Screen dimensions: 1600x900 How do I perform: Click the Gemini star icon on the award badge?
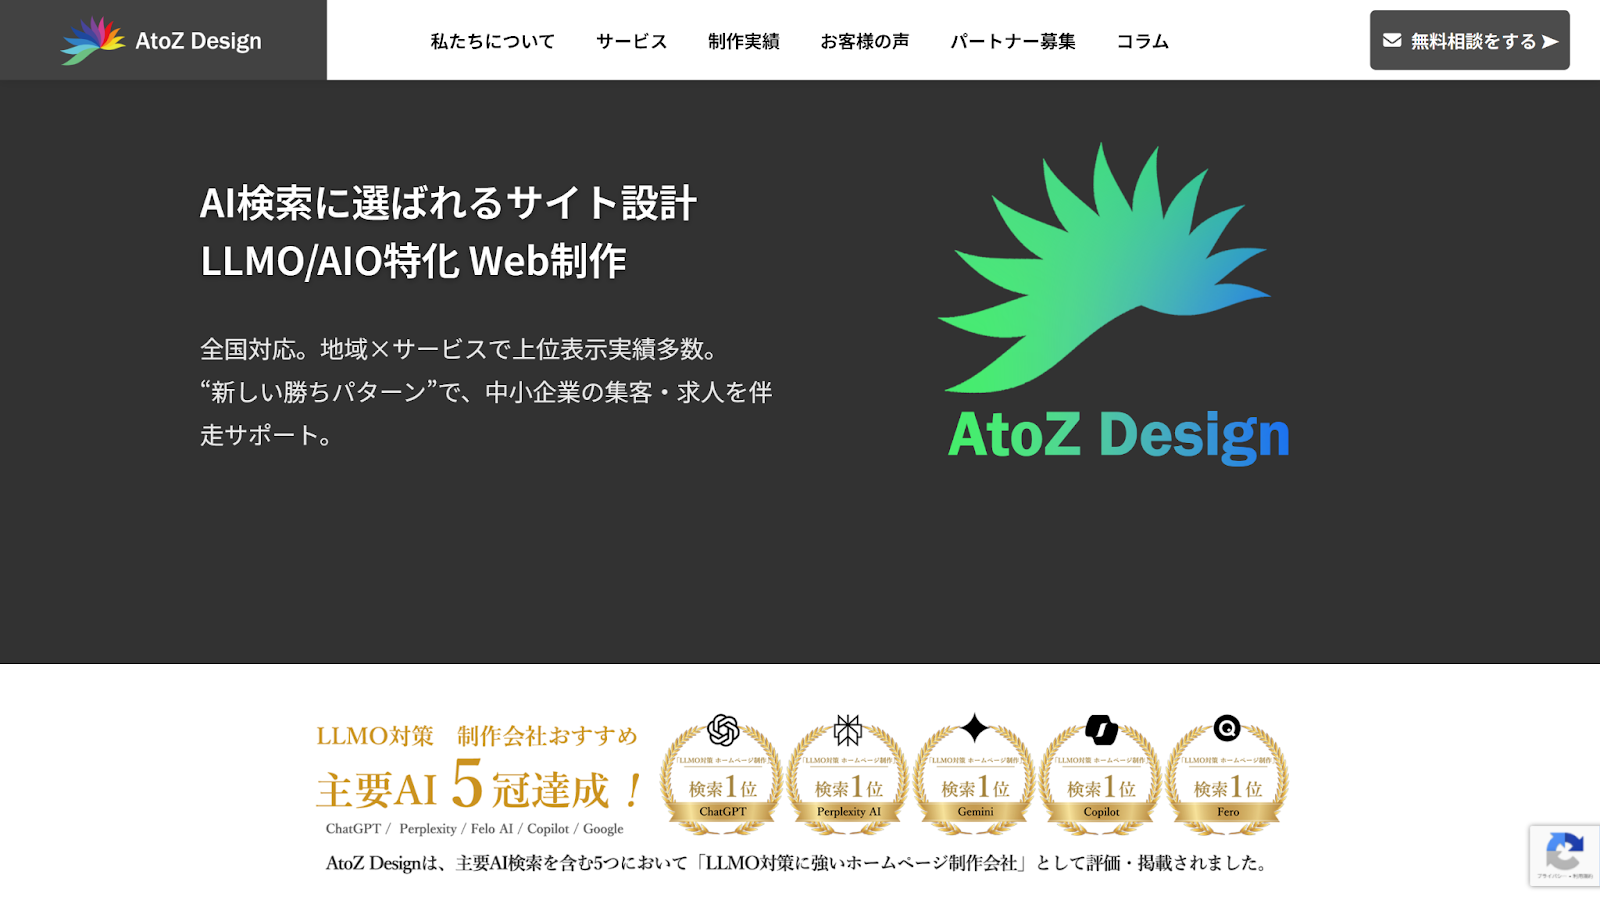tap(974, 725)
